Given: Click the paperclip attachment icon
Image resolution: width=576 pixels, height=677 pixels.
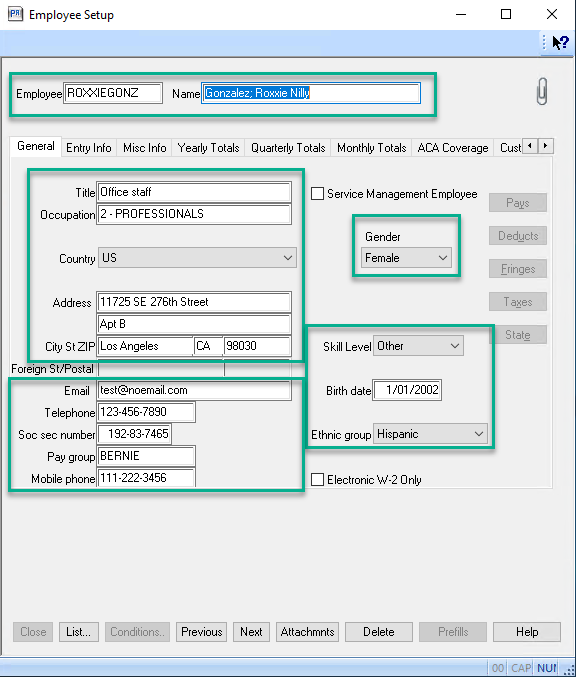Looking at the screenshot, I should (542, 91).
